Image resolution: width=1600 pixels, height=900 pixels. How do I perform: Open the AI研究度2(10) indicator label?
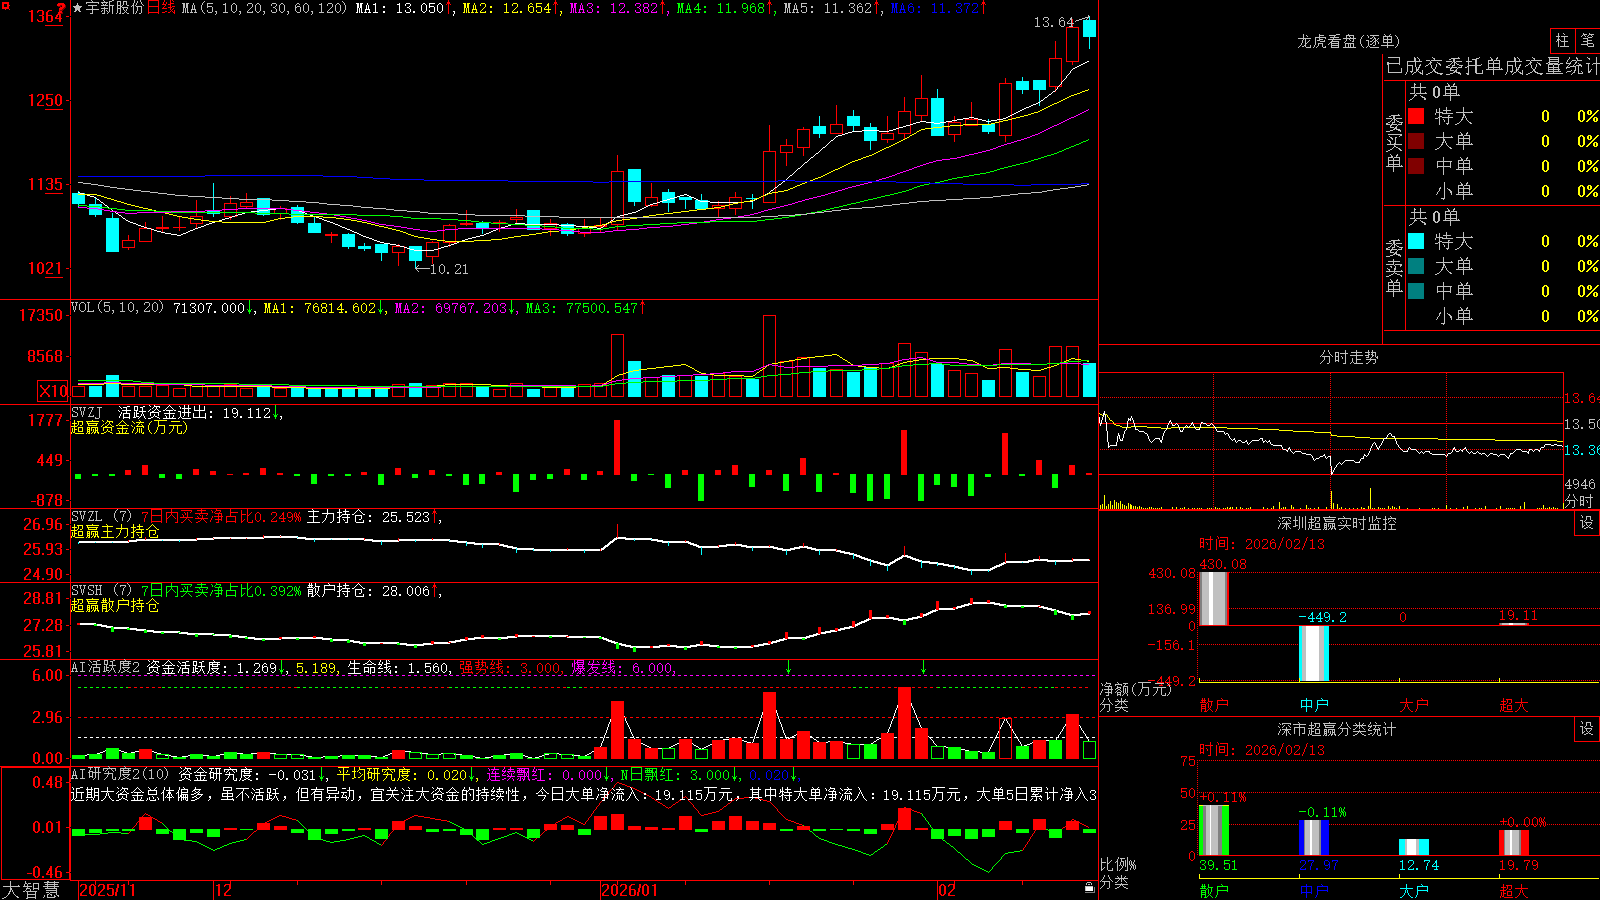121,775
